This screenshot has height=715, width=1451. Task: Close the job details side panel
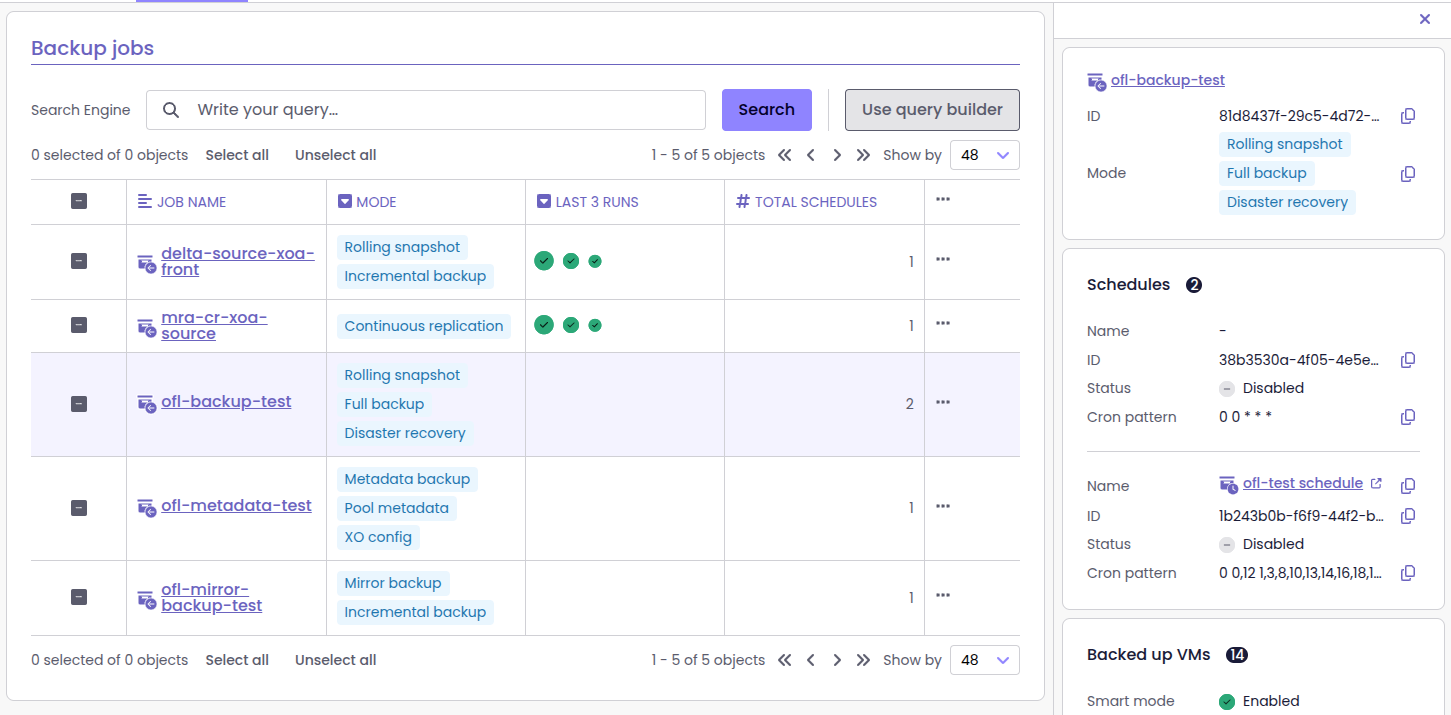tap(1425, 19)
